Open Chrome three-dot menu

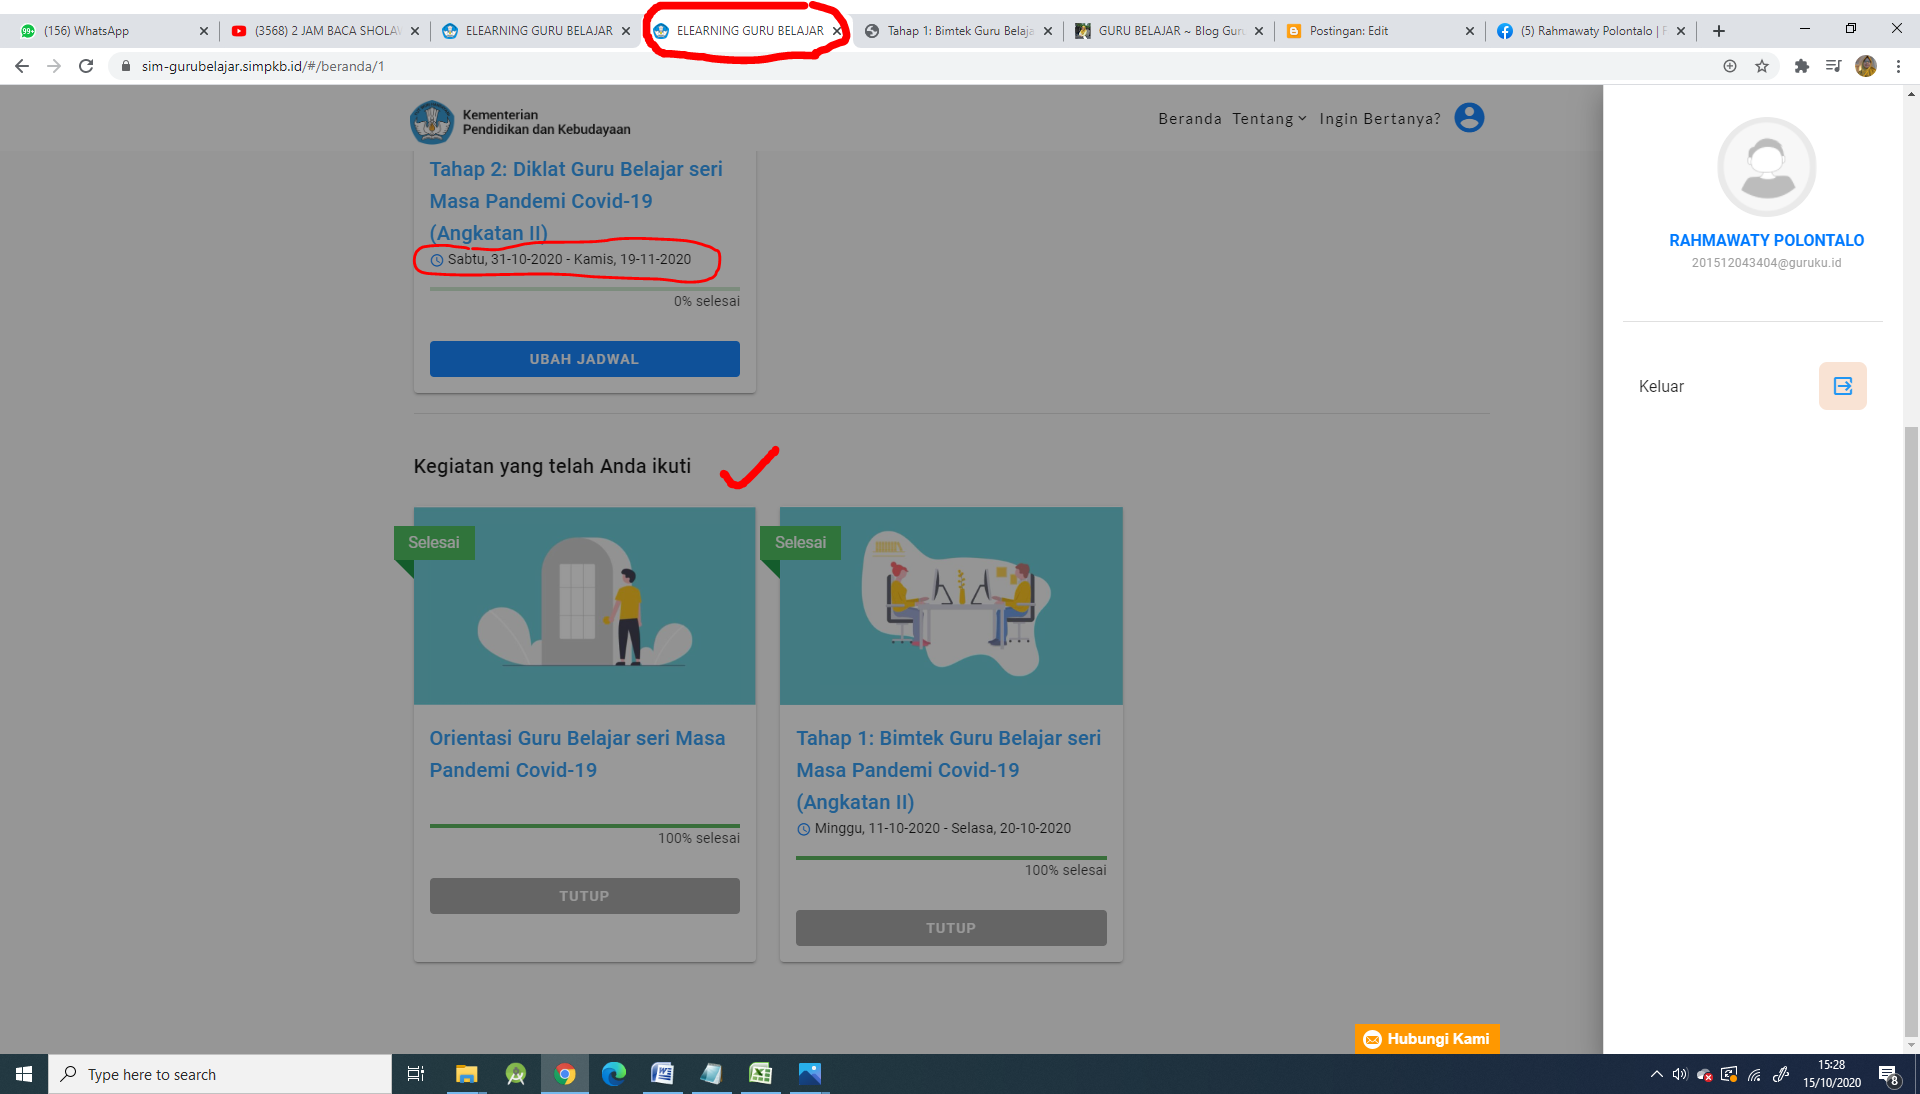click(1898, 66)
